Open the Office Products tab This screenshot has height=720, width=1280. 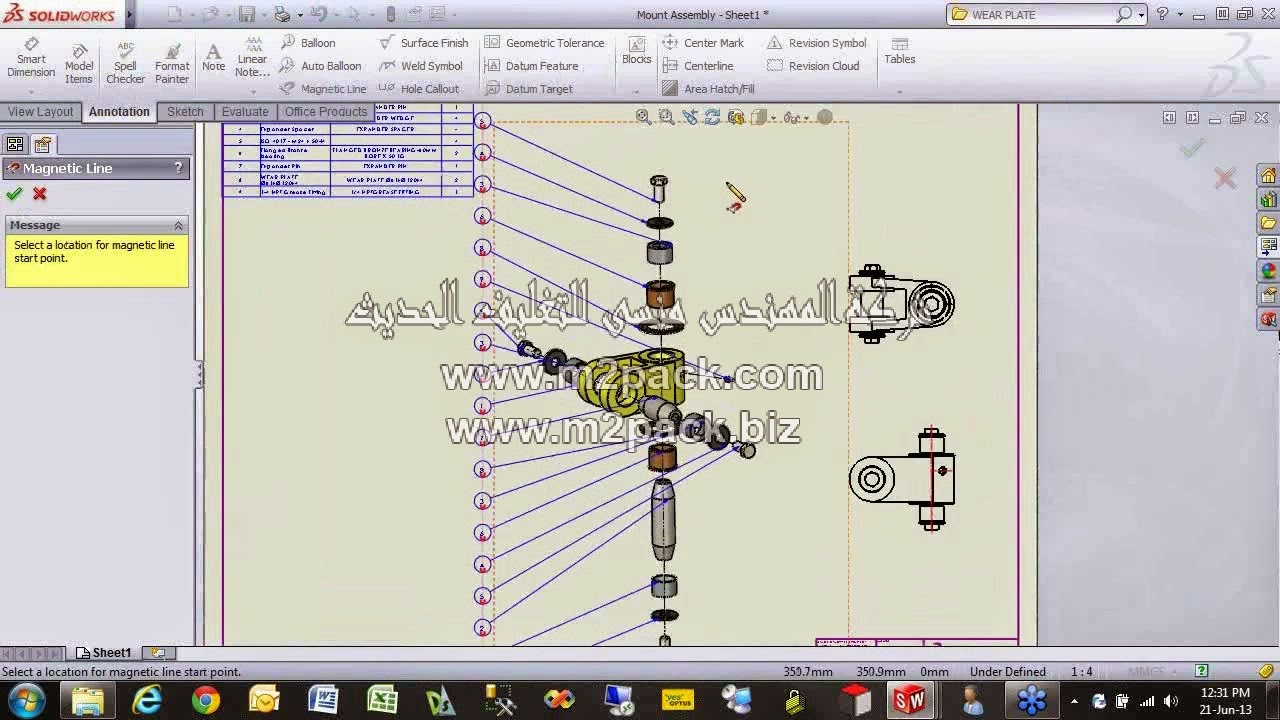(x=326, y=112)
